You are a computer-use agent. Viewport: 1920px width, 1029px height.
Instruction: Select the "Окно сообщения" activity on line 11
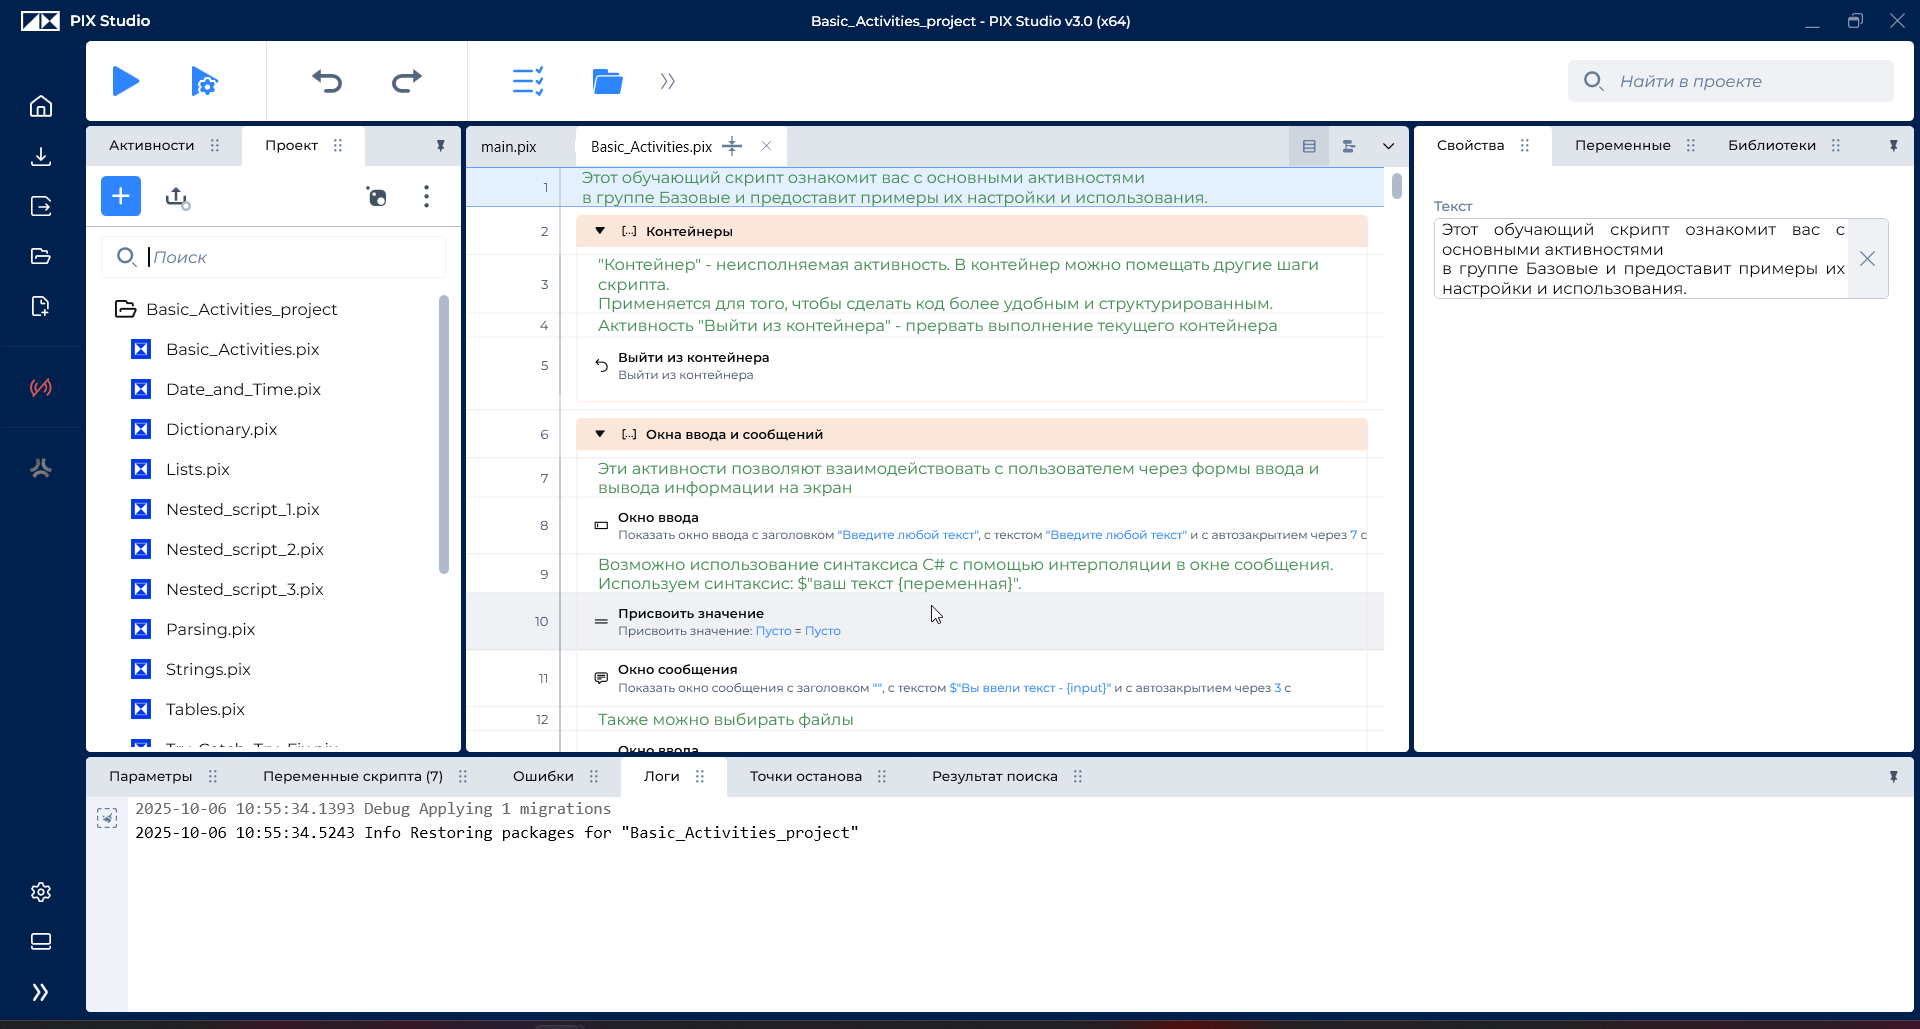click(972, 678)
